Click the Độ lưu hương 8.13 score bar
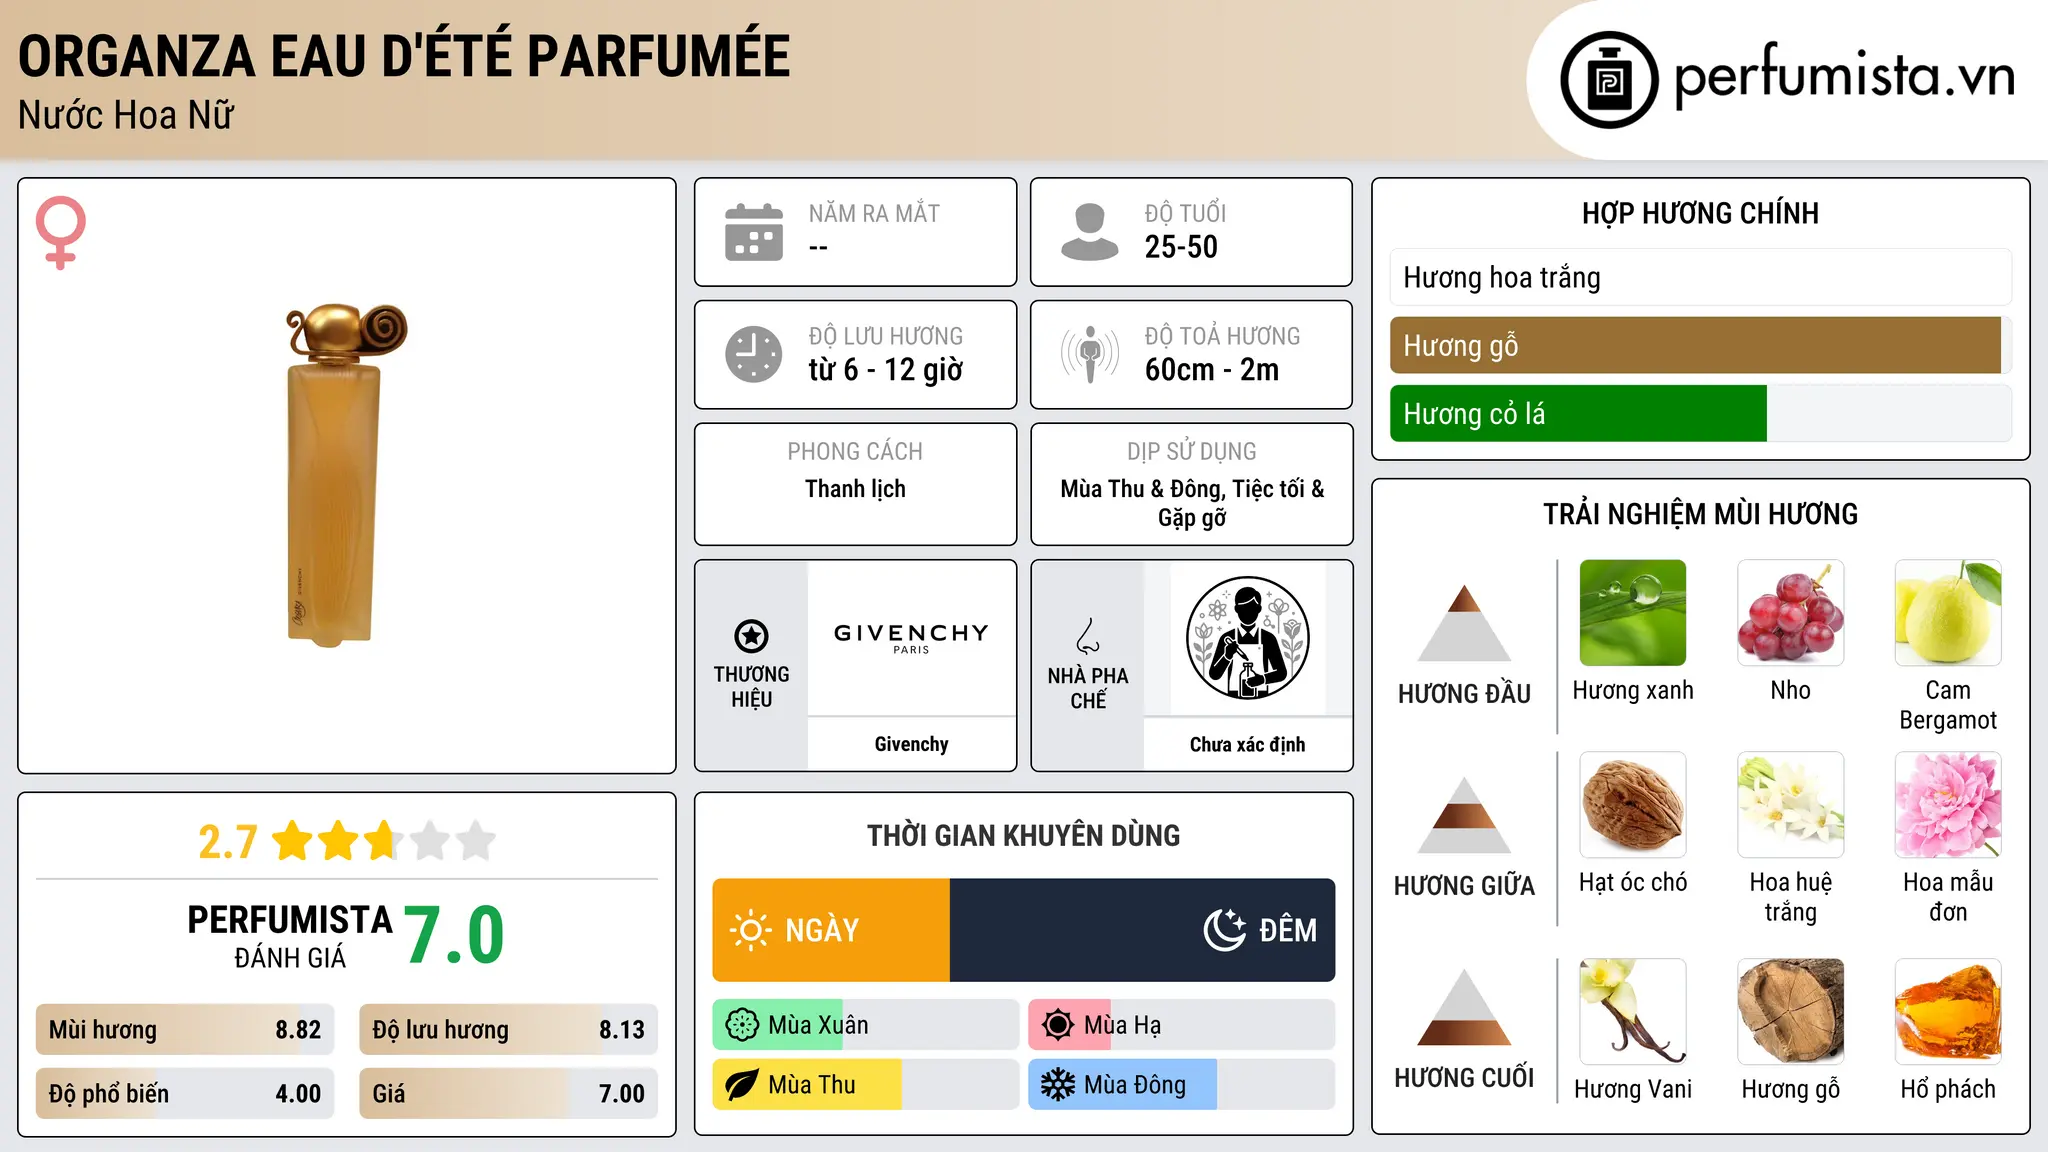The height and width of the screenshot is (1152, 2048). pos(508,1030)
